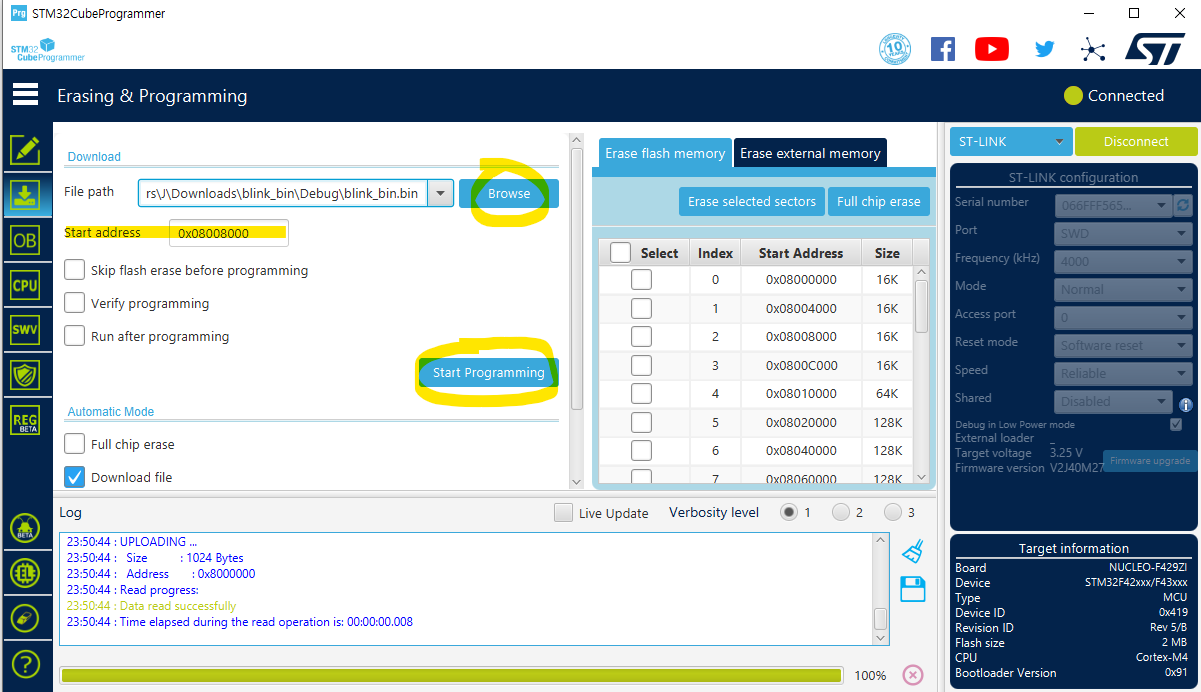Open ST Twitter icon

pyautogui.click(x=1045, y=49)
